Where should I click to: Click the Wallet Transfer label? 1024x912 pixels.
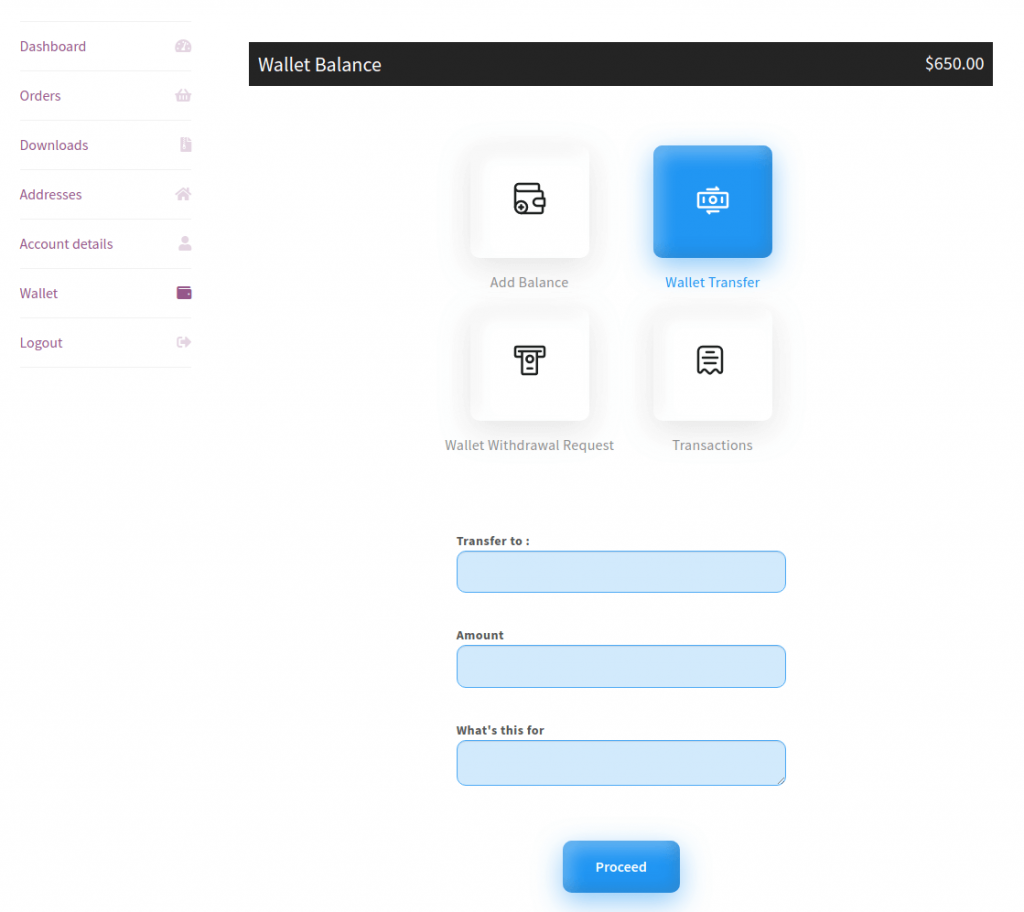712,282
